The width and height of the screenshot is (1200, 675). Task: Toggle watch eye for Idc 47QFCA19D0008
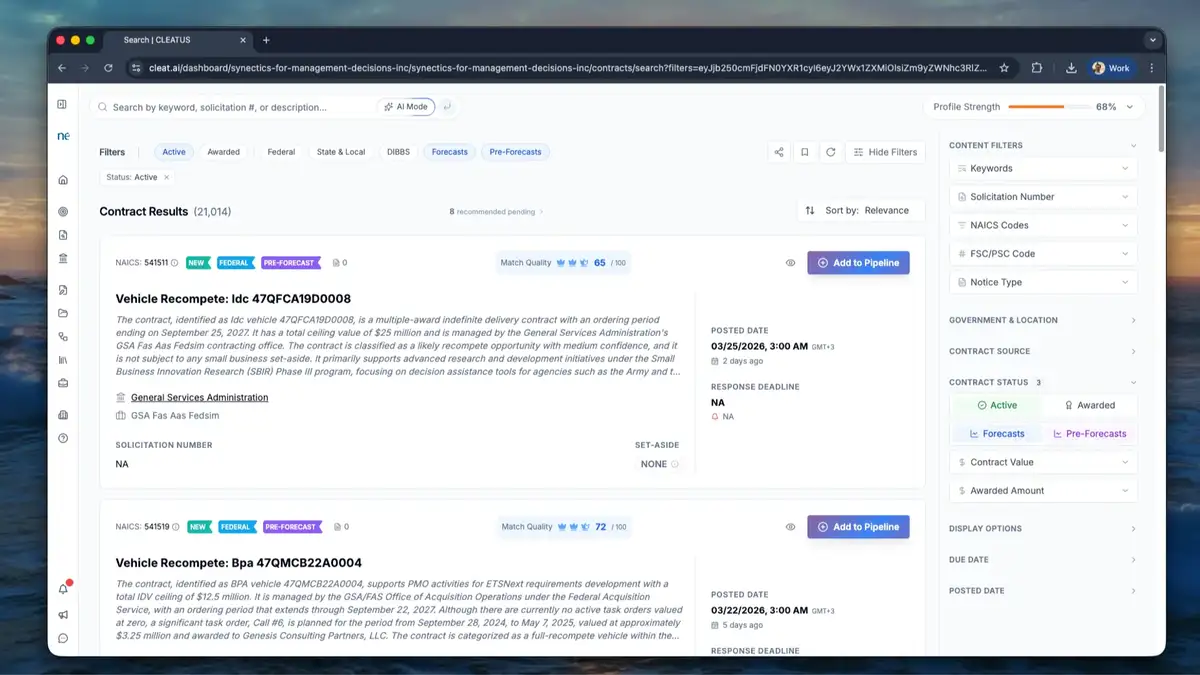(790, 263)
